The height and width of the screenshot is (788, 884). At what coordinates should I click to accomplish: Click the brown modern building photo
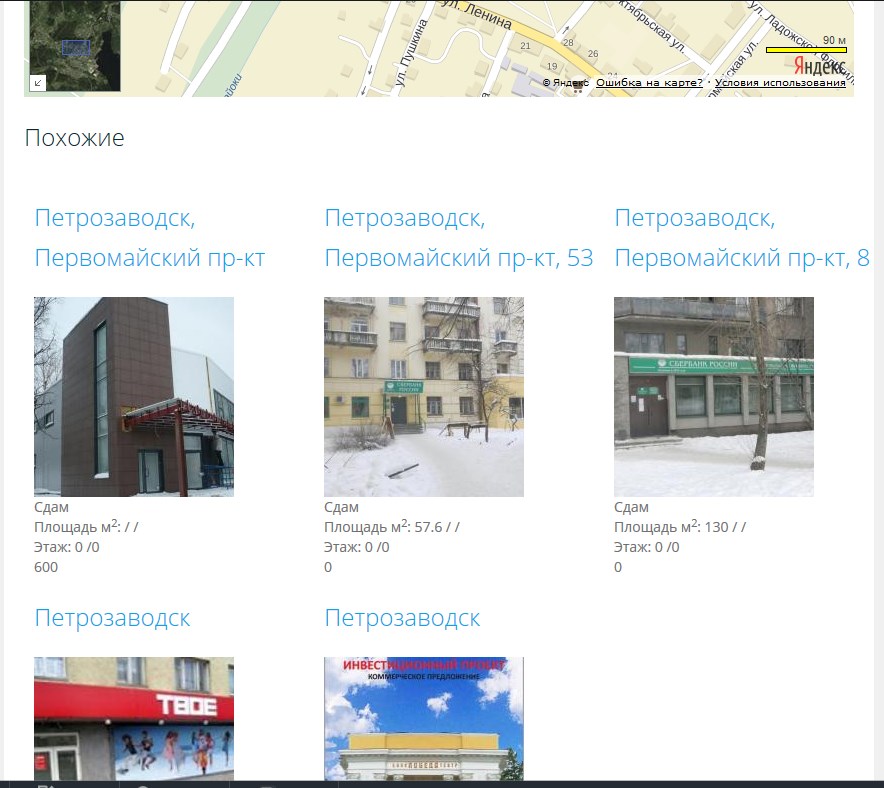pos(134,397)
